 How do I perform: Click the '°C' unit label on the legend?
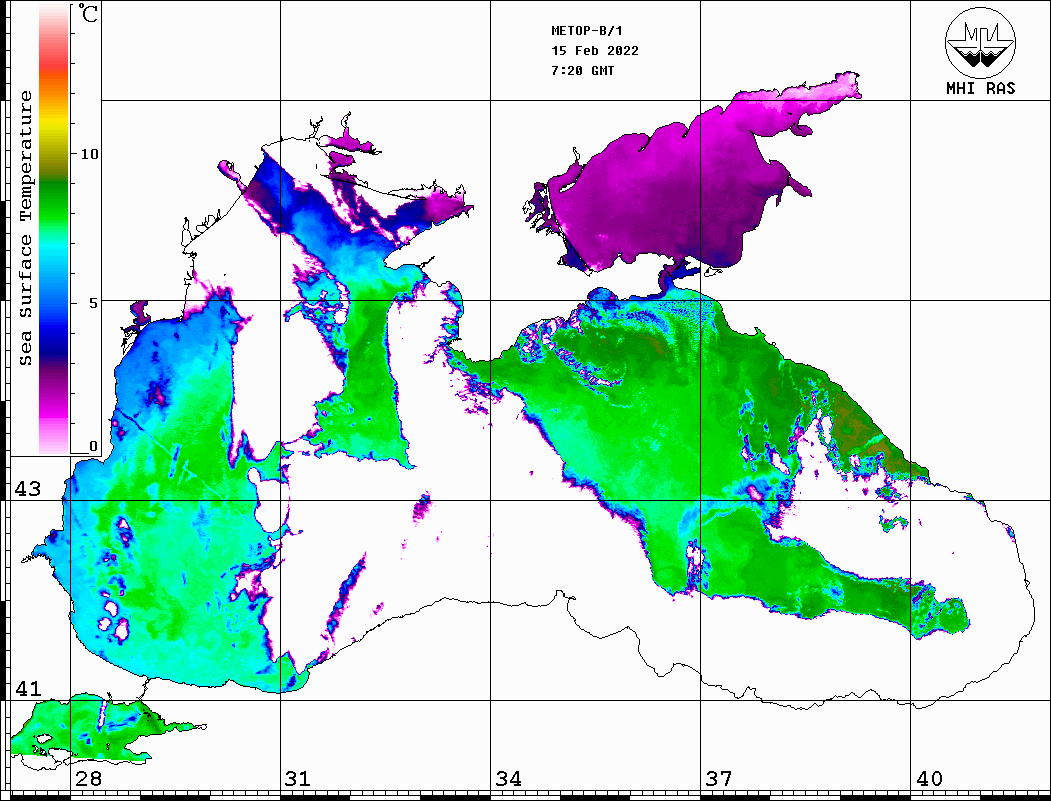click(x=88, y=13)
